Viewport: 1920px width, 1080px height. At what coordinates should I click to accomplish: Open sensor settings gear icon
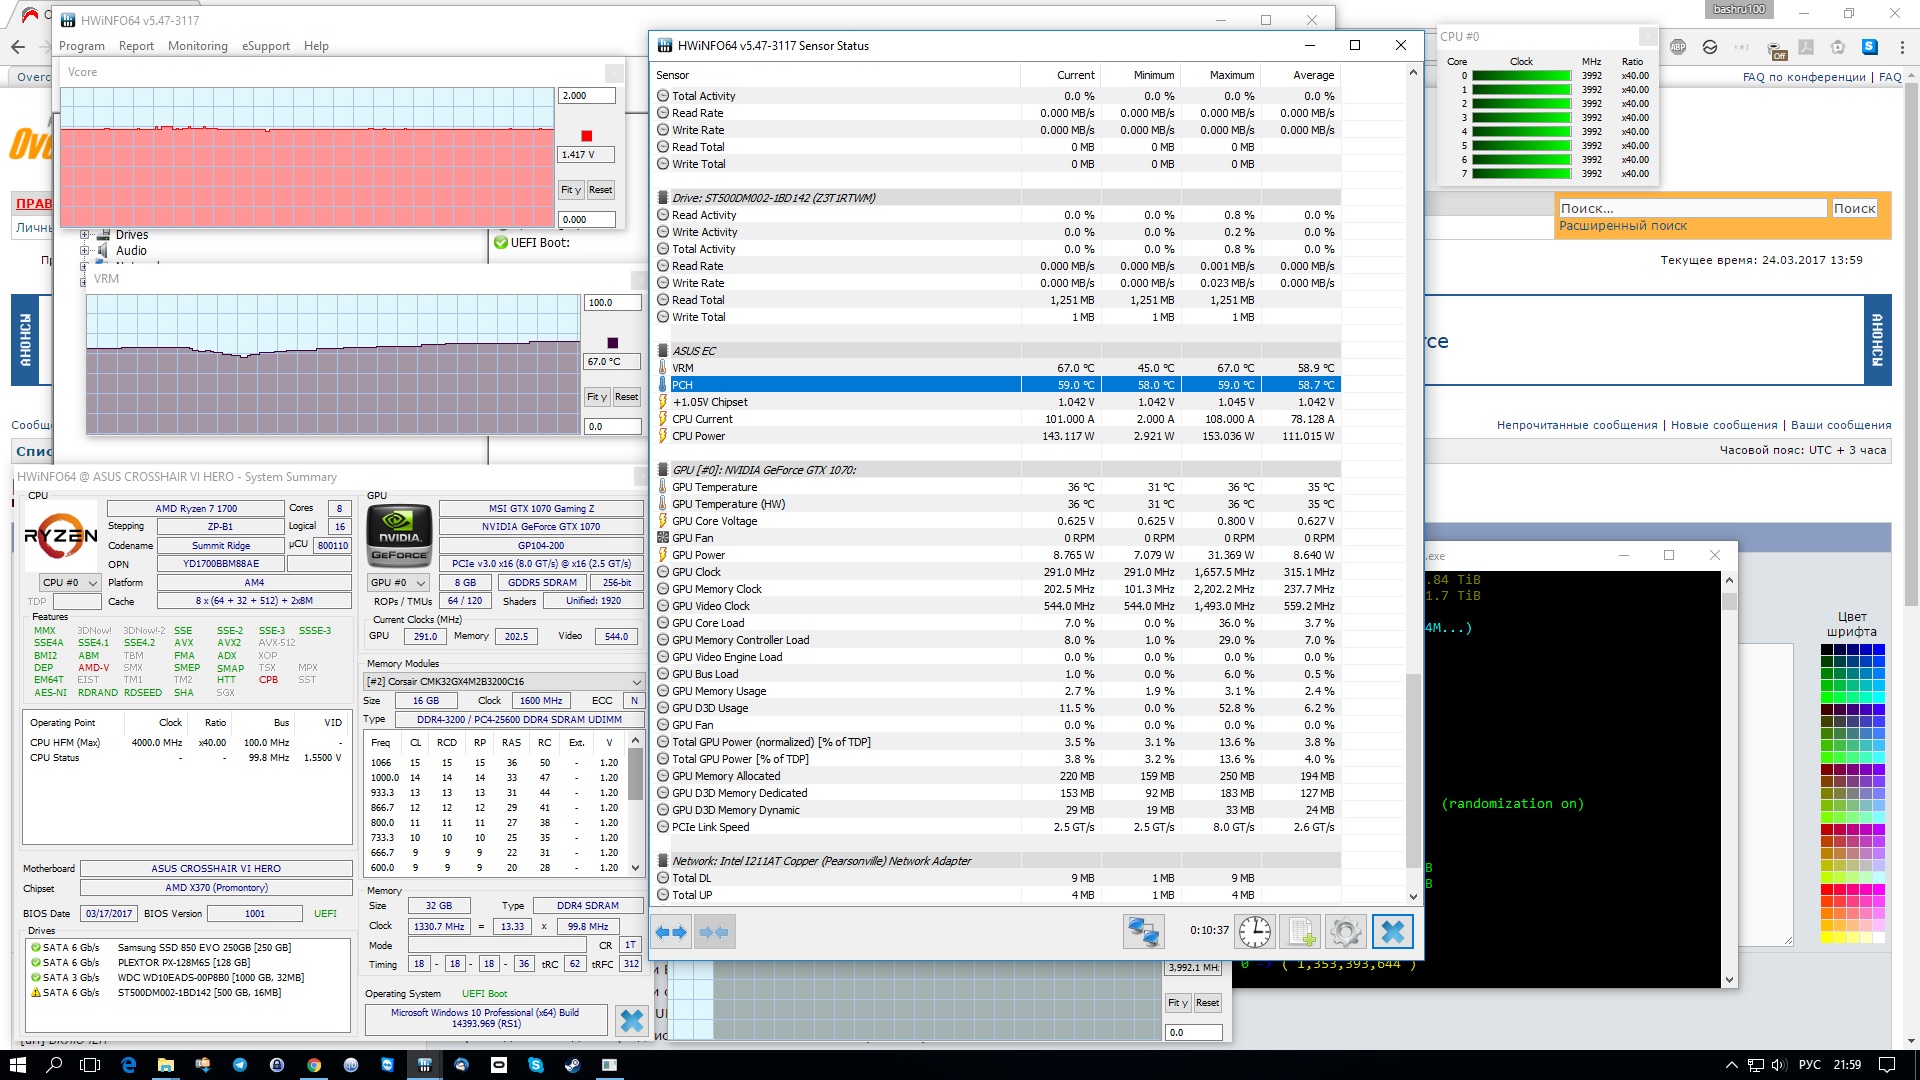pyautogui.click(x=1345, y=932)
